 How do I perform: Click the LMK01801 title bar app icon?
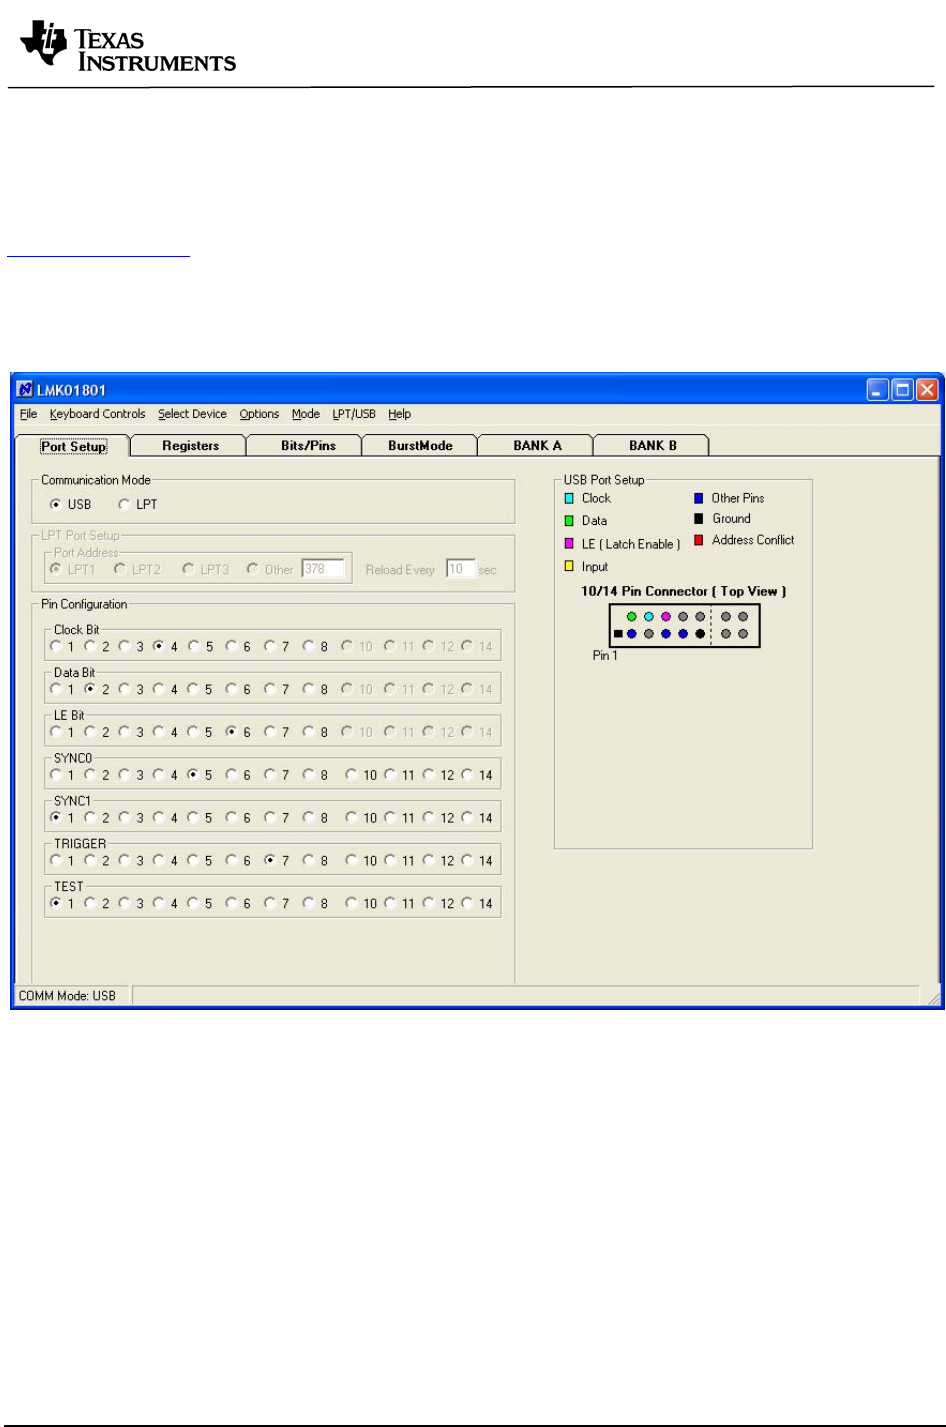coord(25,389)
